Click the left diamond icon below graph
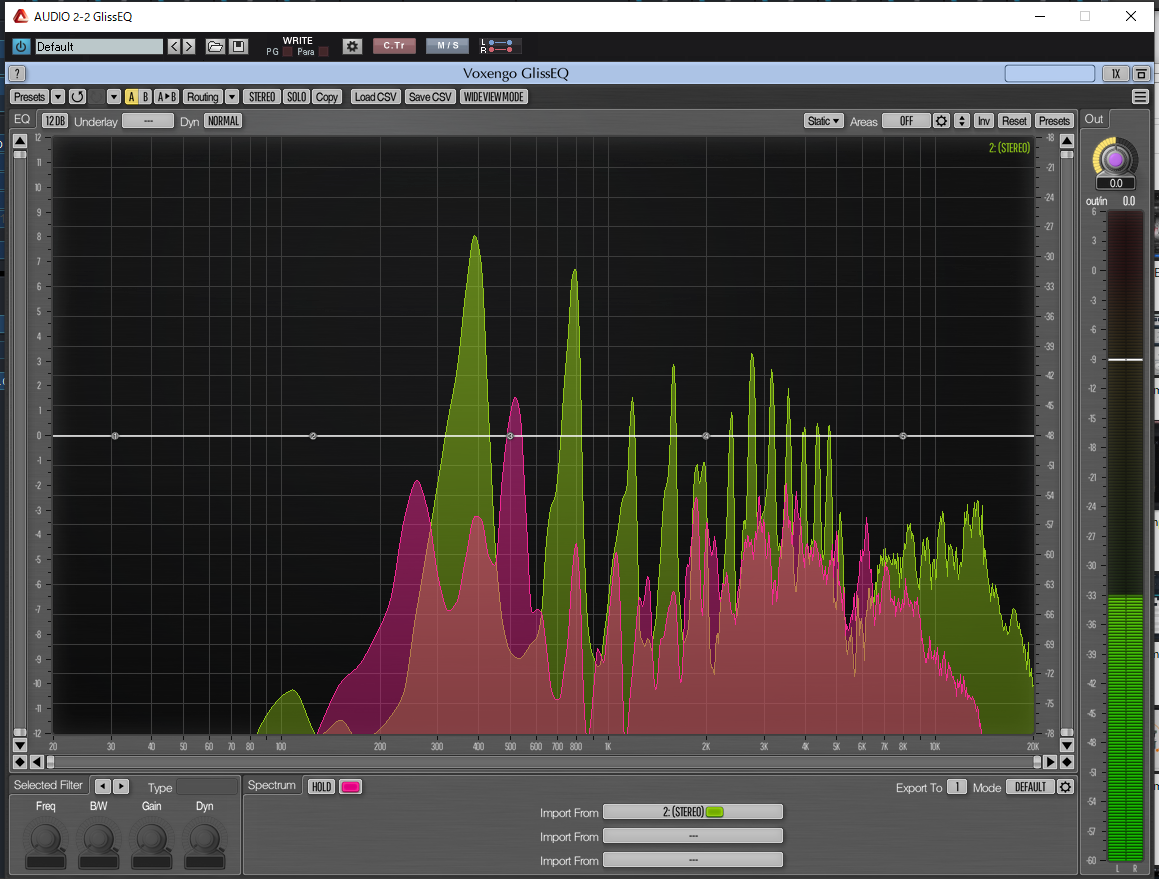This screenshot has height=879, width=1159. coord(20,761)
